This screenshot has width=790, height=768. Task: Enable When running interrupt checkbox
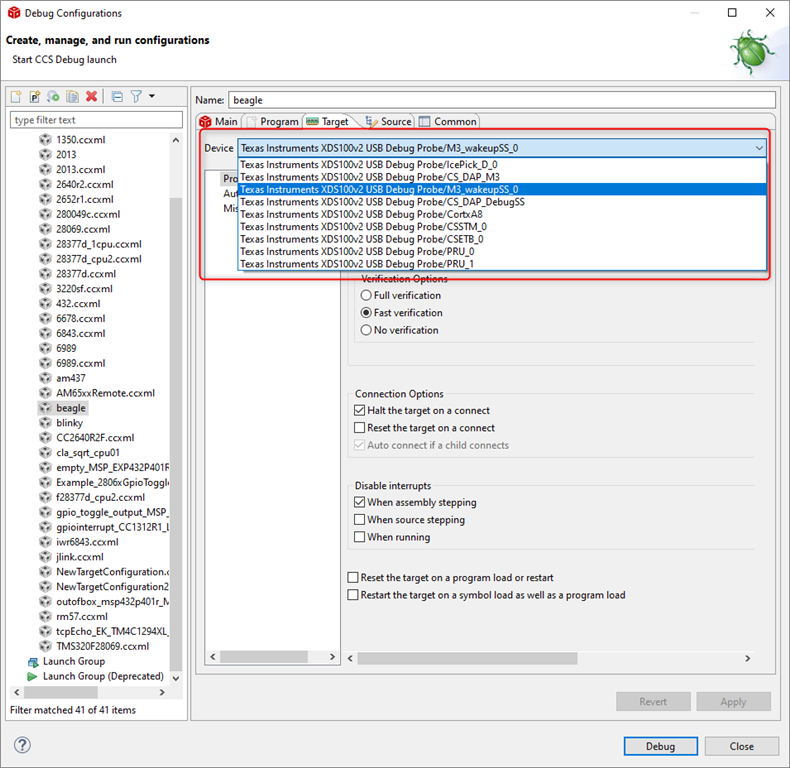(x=359, y=537)
